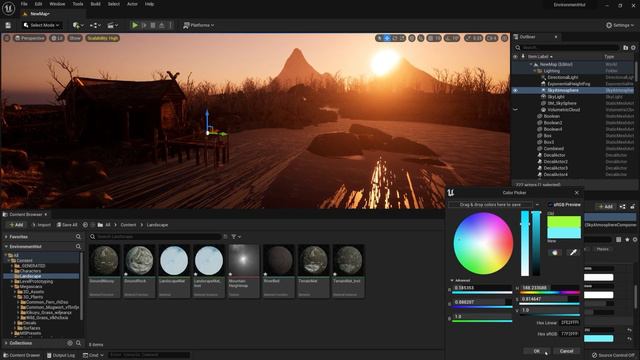Open the Platforms dropdown menu
This screenshot has width=640, height=360.
point(198,25)
